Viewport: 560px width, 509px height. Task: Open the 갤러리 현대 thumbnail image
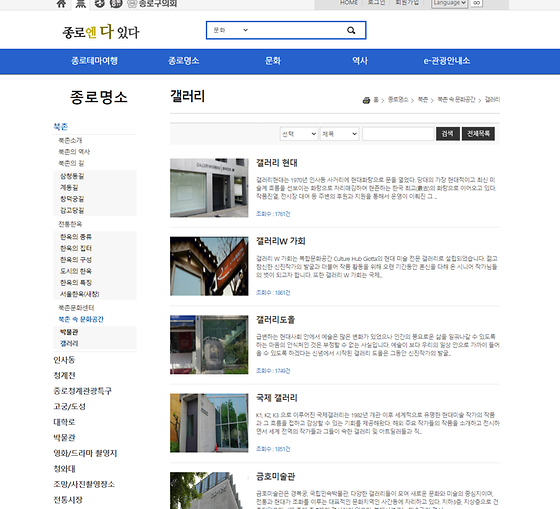(209, 188)
